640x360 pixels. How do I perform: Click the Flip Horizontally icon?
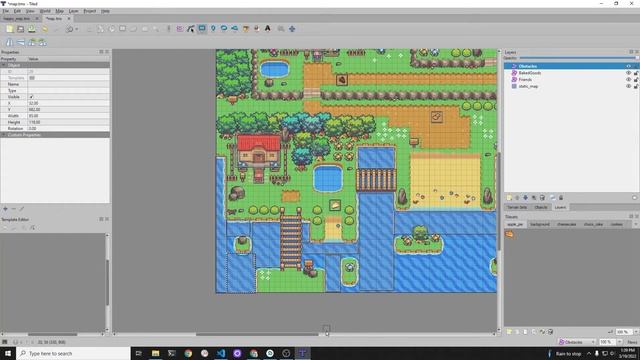pyautogui.click(x=9, y=42)
